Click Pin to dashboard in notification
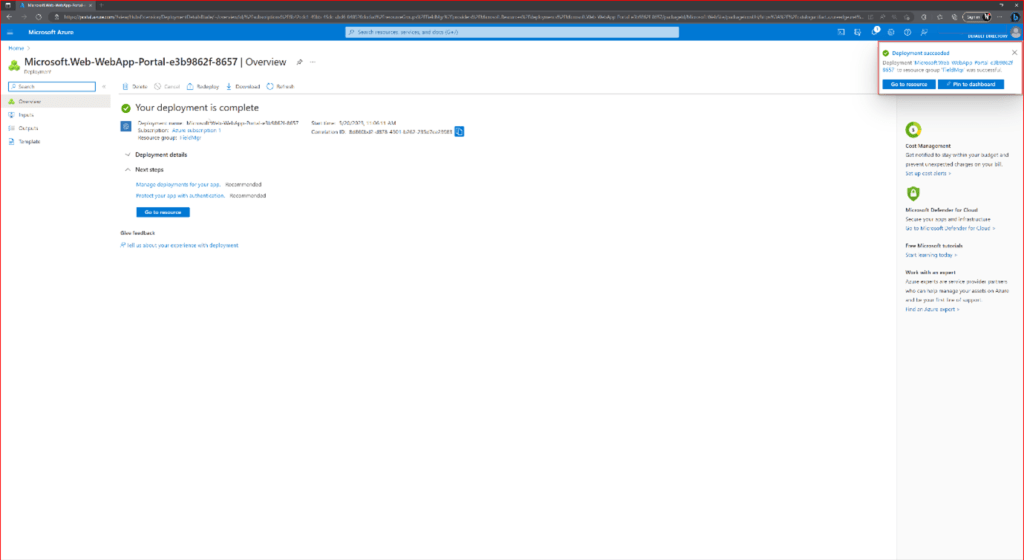 pos(970,84)
